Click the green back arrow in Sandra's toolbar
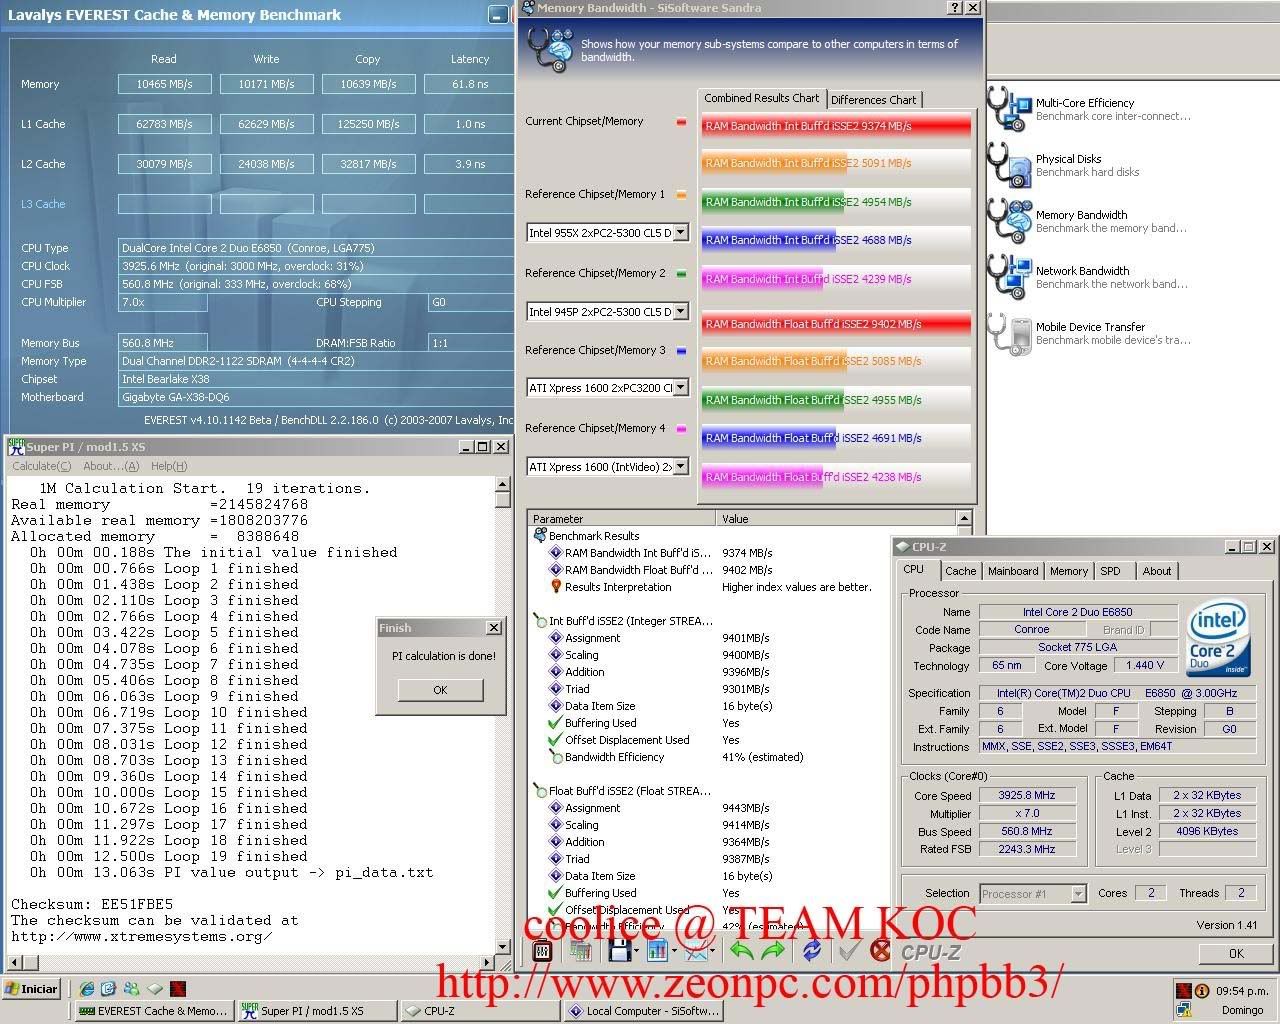Screen dimensions: 1280x1024 741,950
